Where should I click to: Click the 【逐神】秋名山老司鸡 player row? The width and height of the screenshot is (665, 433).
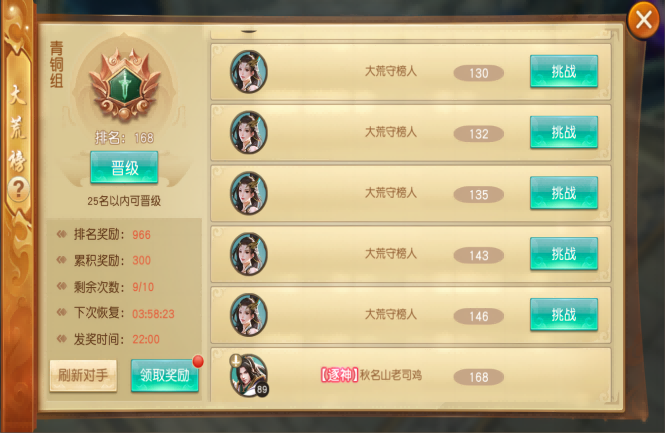coord(411,376)
